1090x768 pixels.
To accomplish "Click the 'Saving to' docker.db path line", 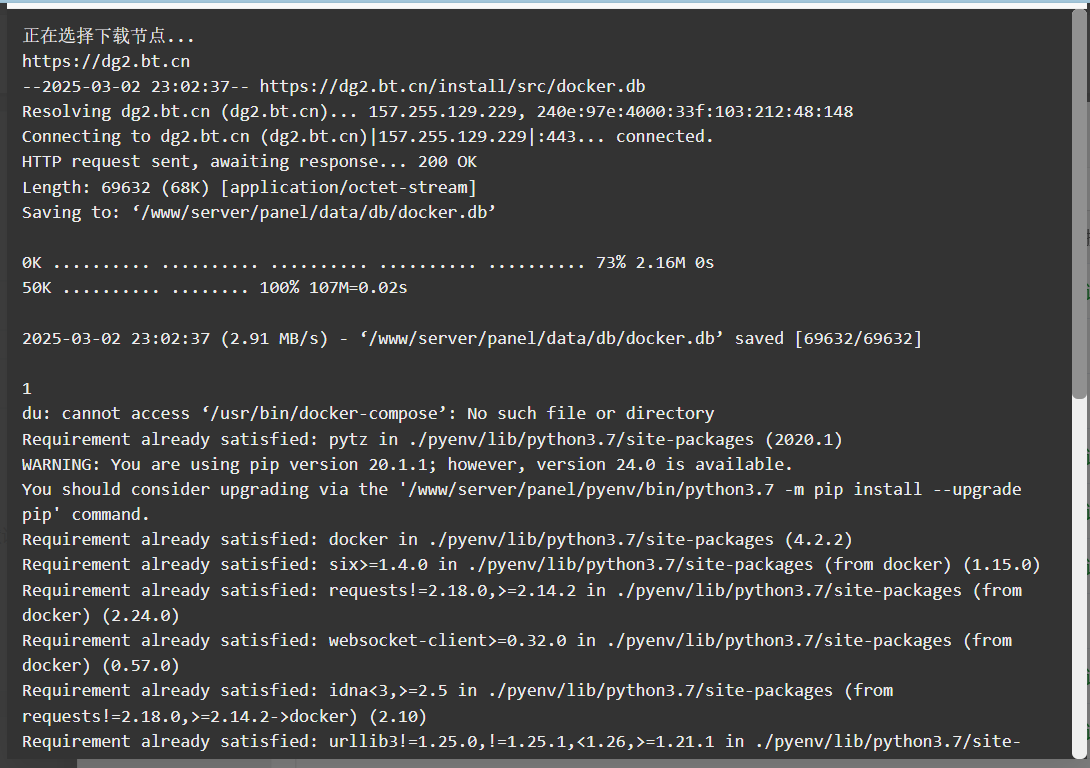I will [259, 212].
